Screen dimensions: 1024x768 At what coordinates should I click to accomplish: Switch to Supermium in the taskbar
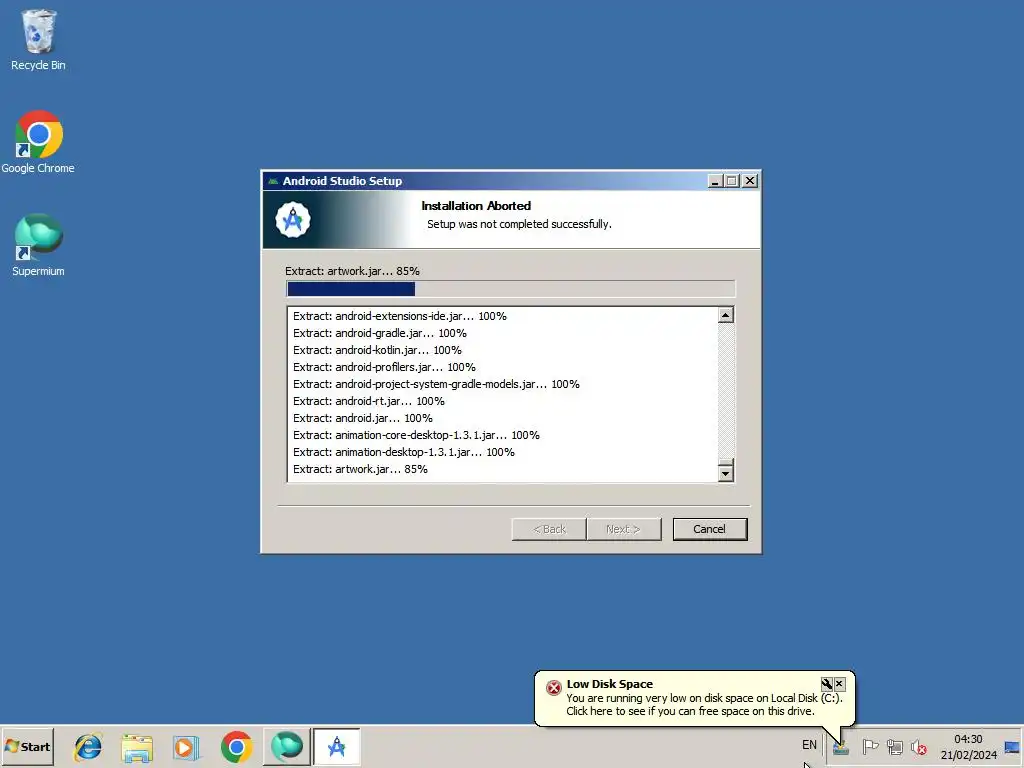pos(287,746)
